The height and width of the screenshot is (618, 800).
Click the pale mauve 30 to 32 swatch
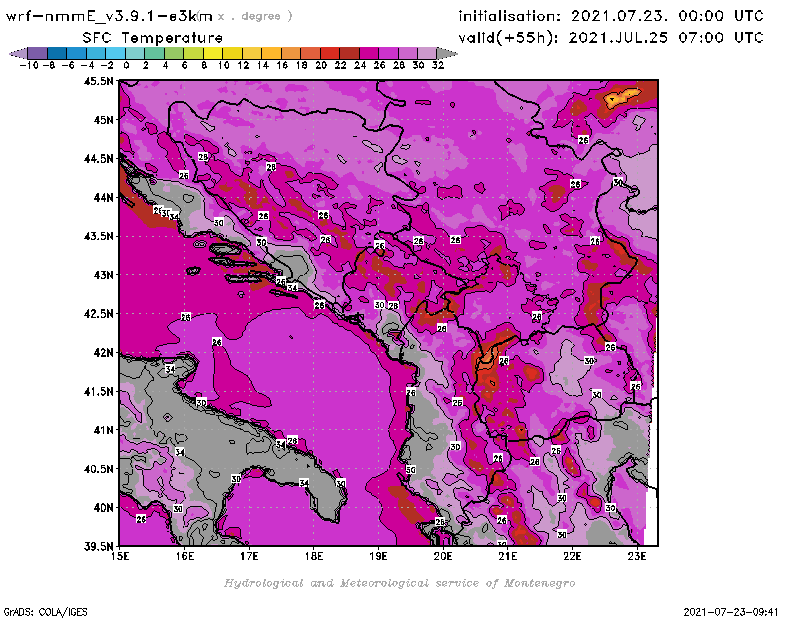tap(427, 53)
